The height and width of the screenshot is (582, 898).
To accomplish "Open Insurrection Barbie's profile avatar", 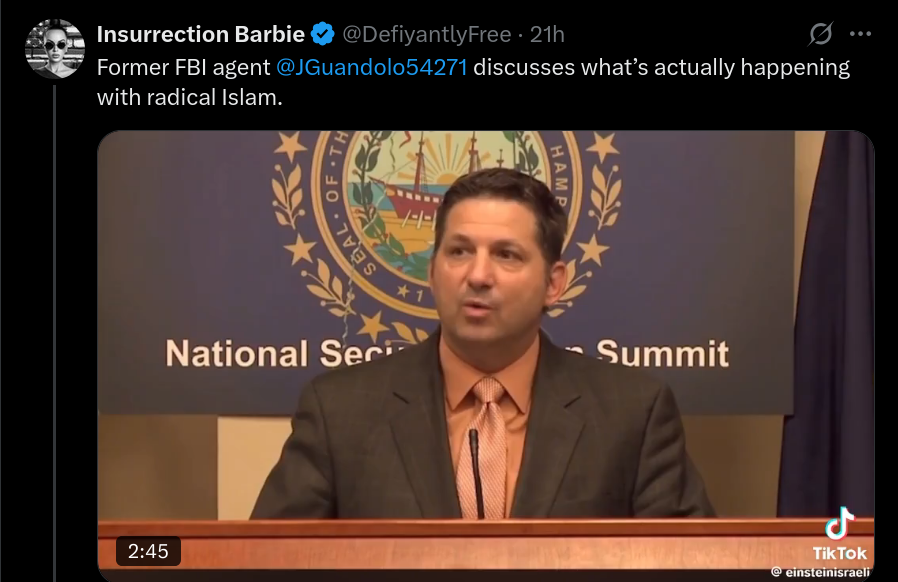I will (x=55, y=49).
